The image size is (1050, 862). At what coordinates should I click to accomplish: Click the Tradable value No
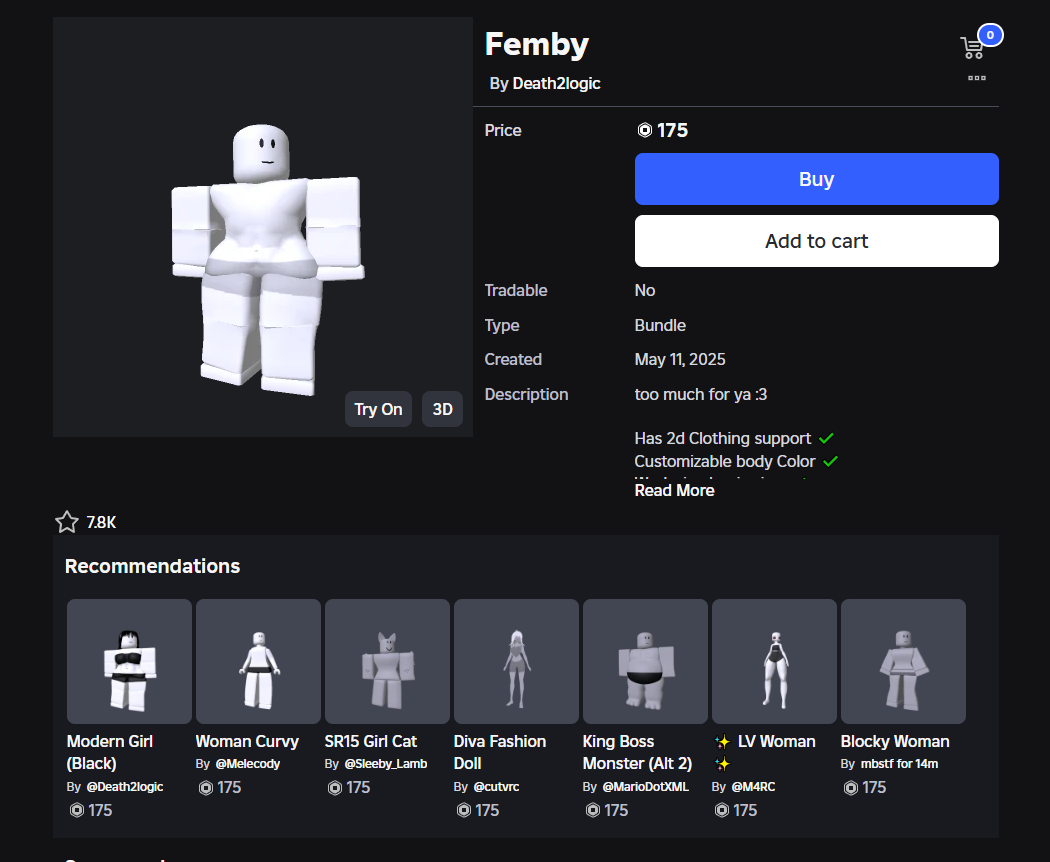644,291
